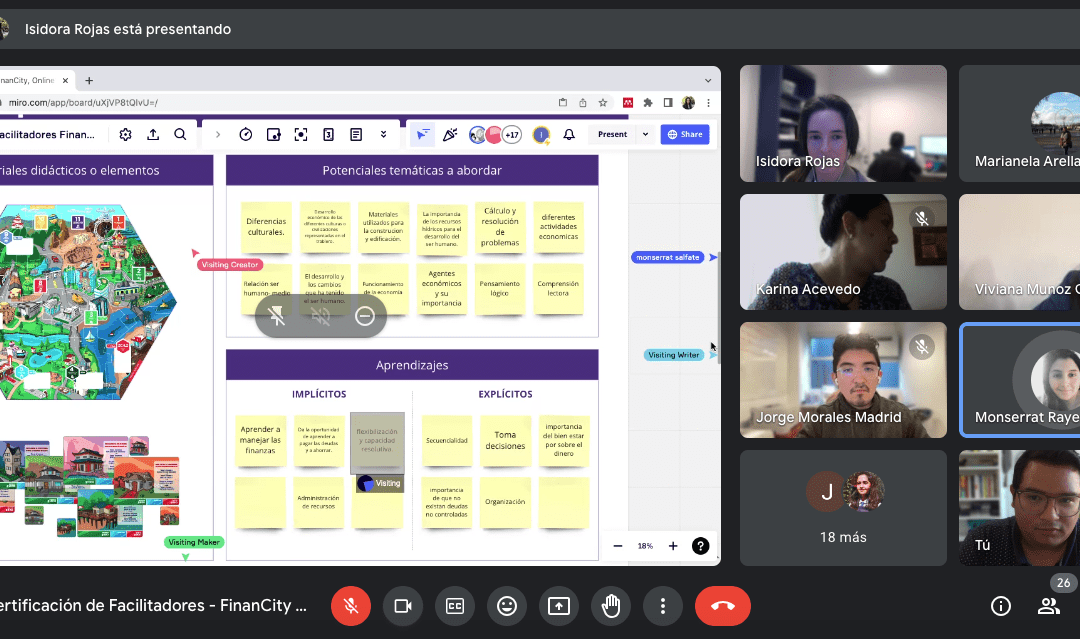Click the export board upload icon
Image resolution: width=1080 pixels, height=639 pixels.
click(153, 135)
